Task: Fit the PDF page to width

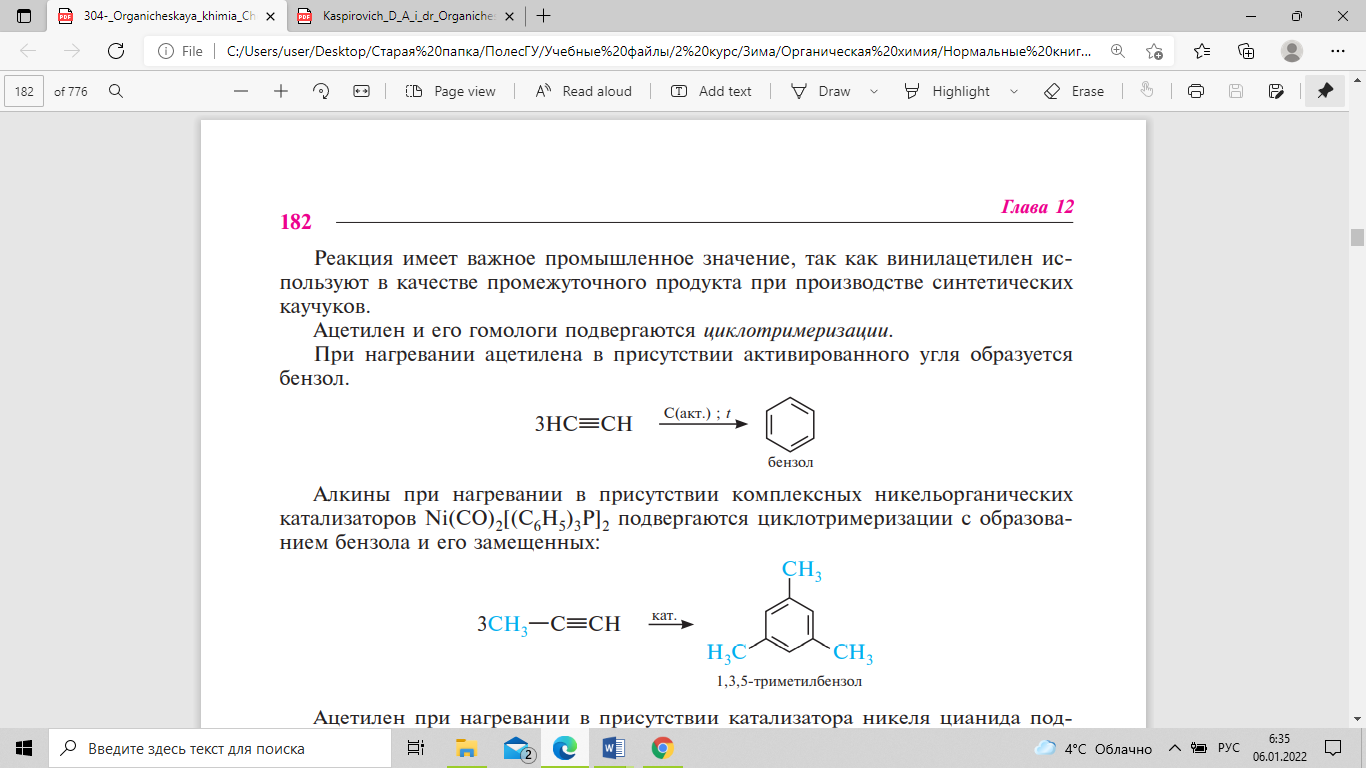Action: (x=361, y=91)
